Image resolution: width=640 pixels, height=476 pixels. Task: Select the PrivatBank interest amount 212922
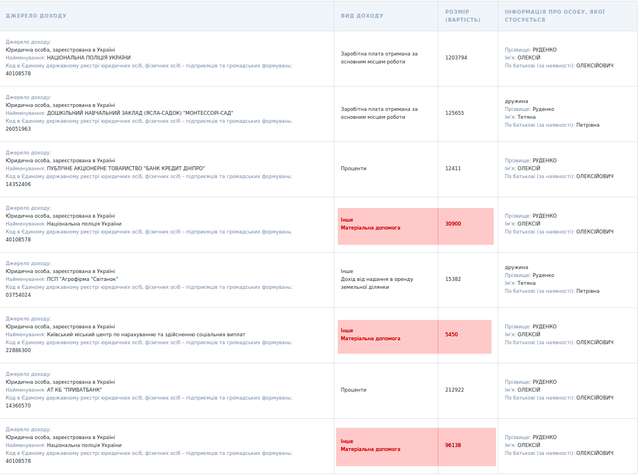pos(455,390)
